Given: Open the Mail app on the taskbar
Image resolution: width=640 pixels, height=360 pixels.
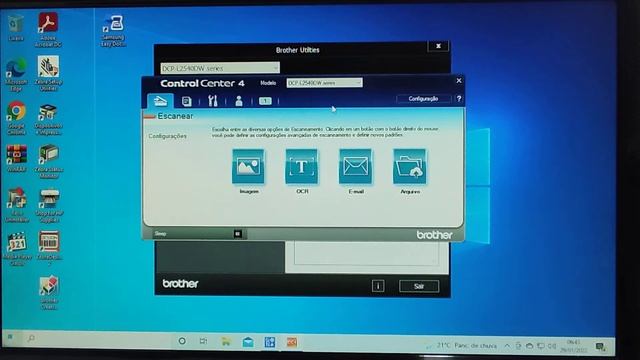Looking at the screenshot, I should tap(248, 342).
